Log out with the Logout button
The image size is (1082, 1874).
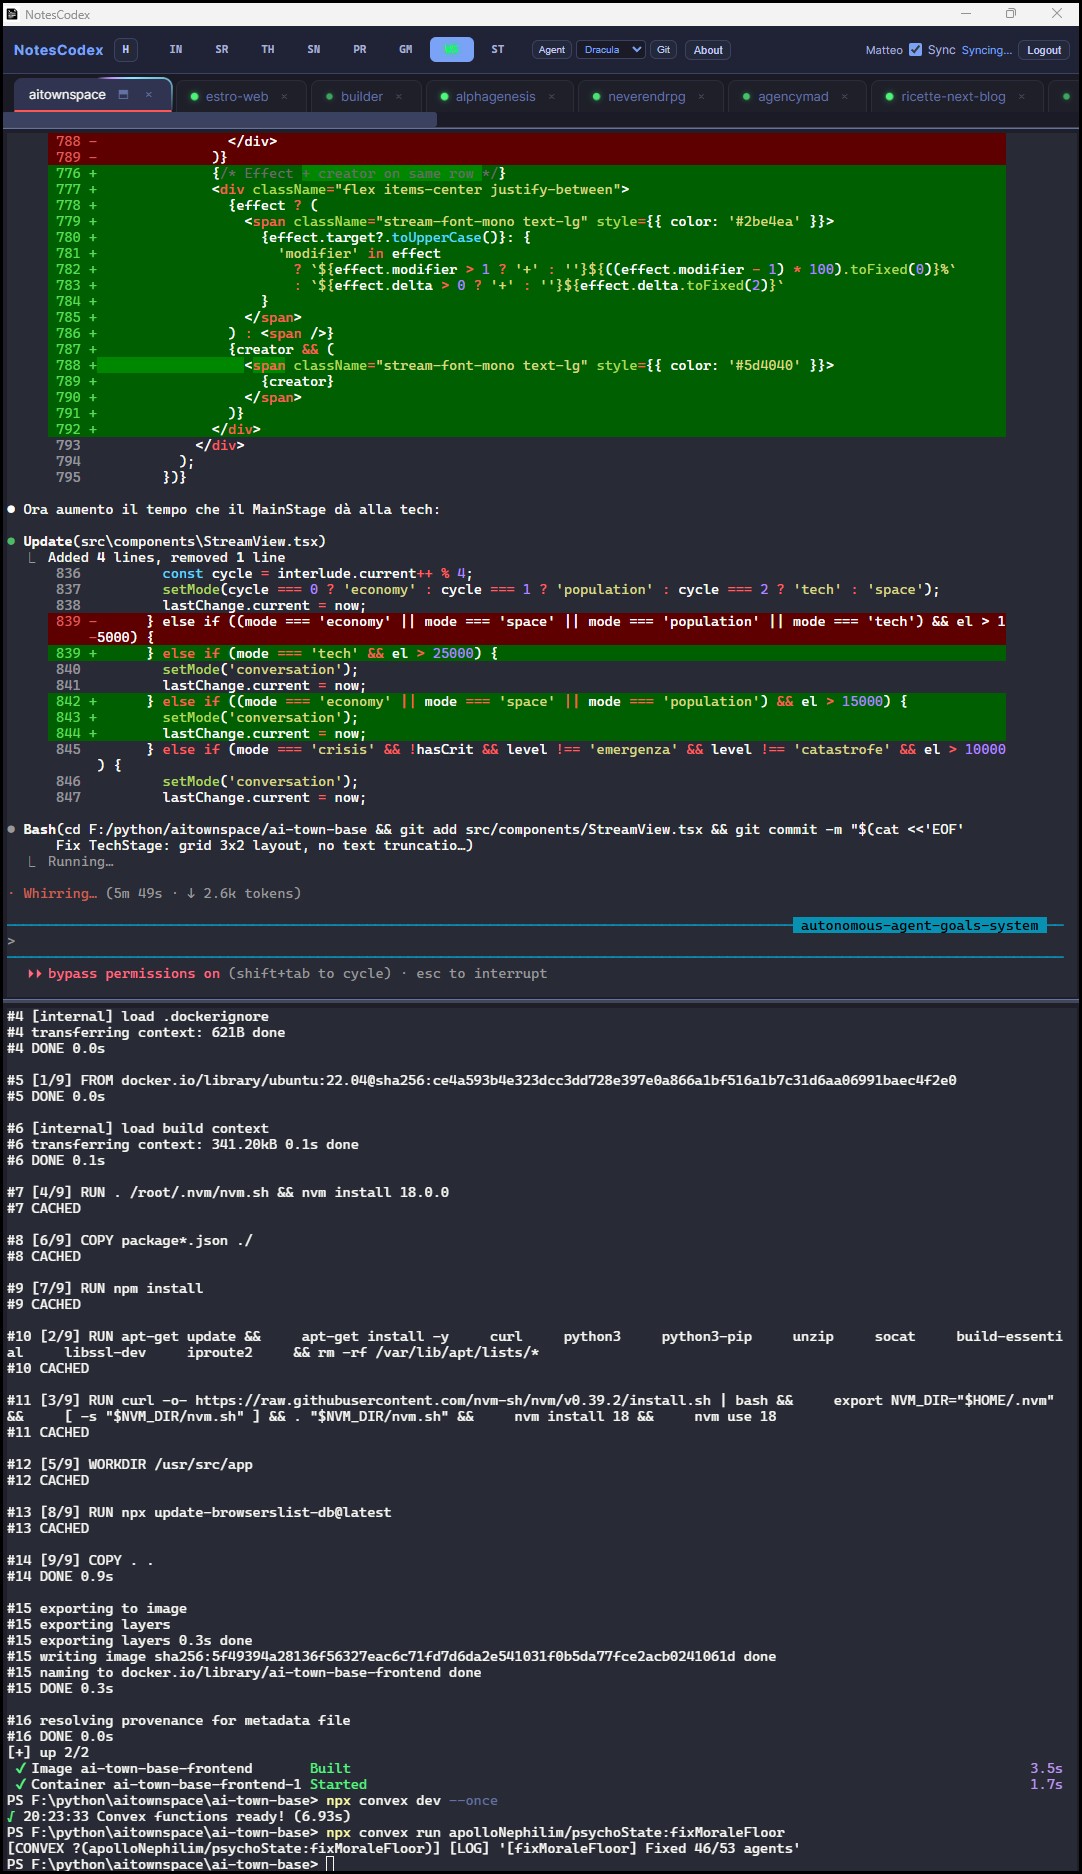coord(1044,50)
